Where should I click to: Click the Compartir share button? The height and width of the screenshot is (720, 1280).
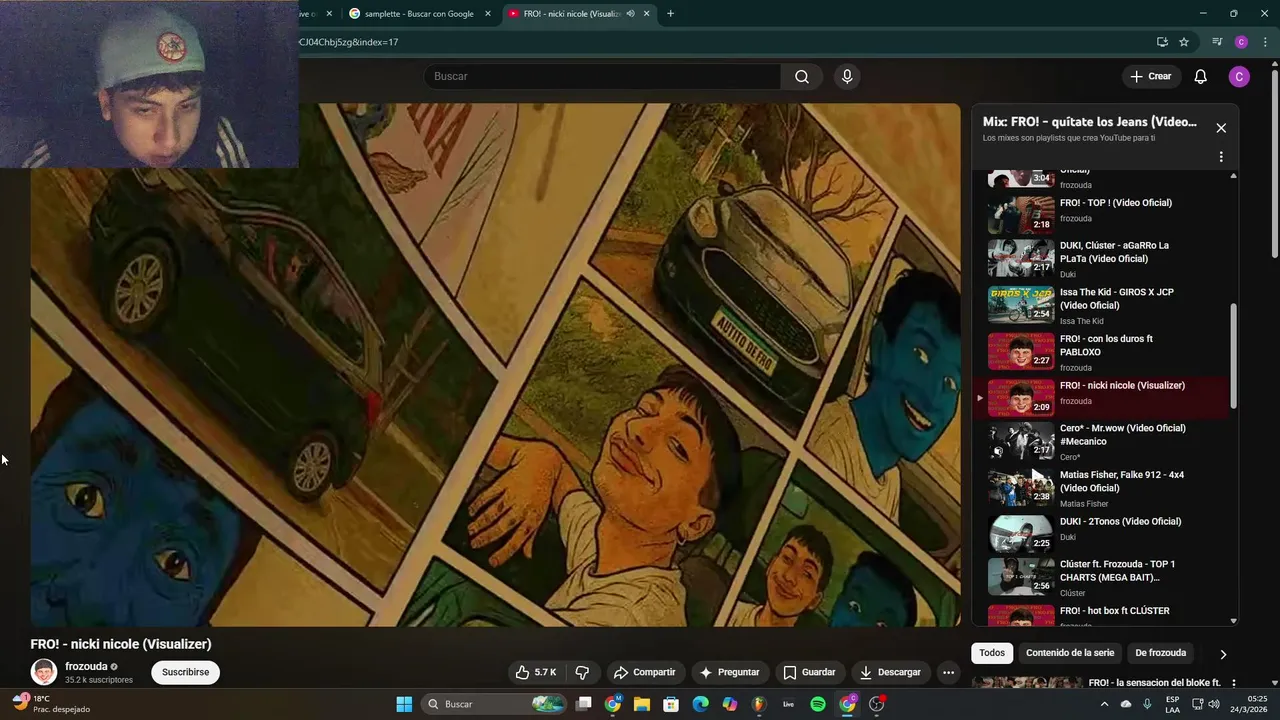[645, 672]
